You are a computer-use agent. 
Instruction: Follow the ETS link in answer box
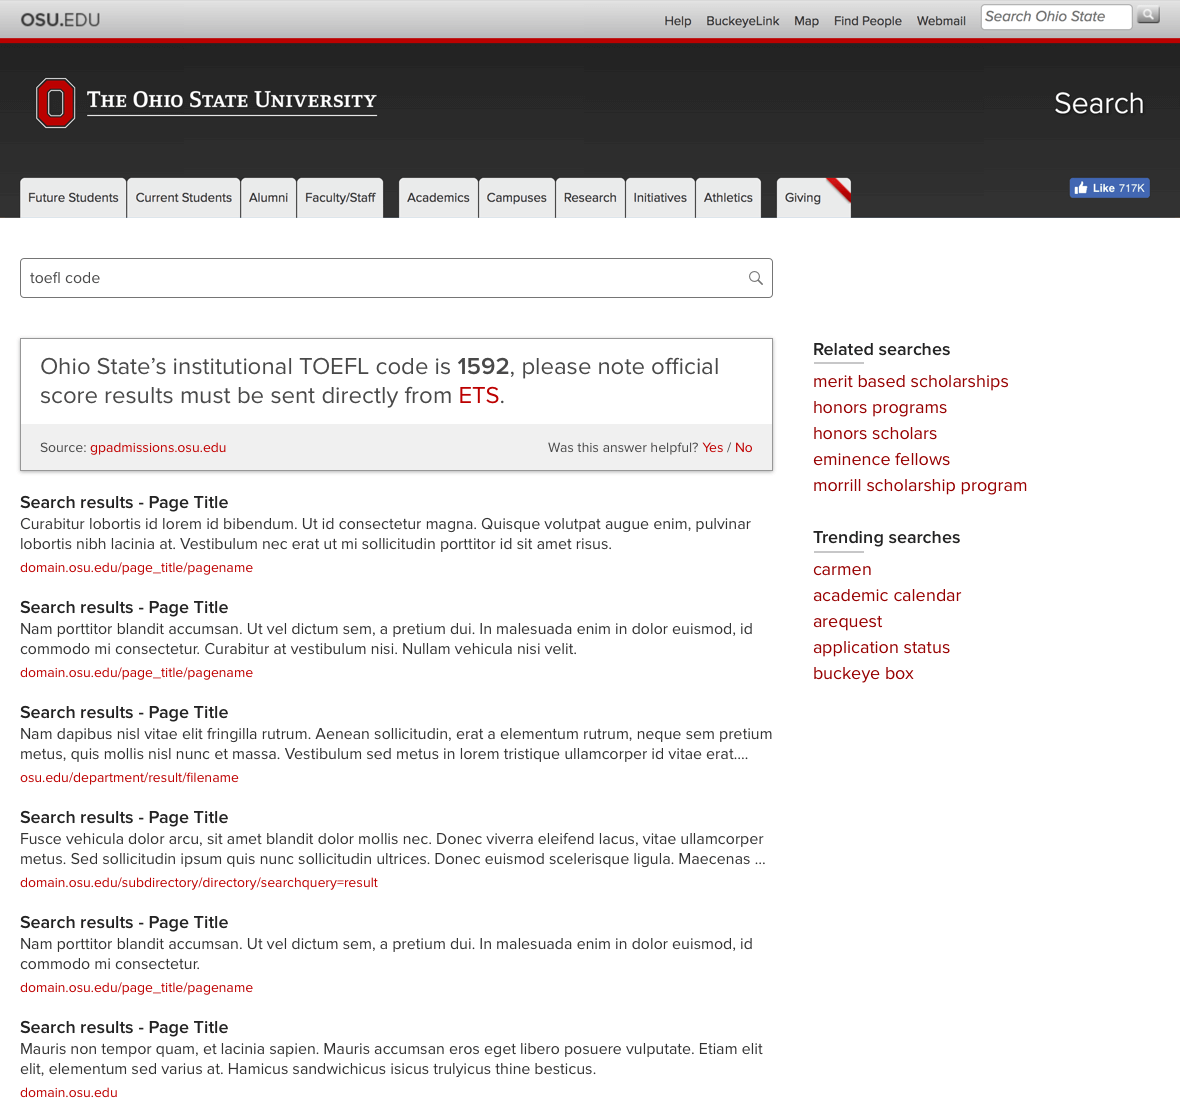[x=479, y=396]
